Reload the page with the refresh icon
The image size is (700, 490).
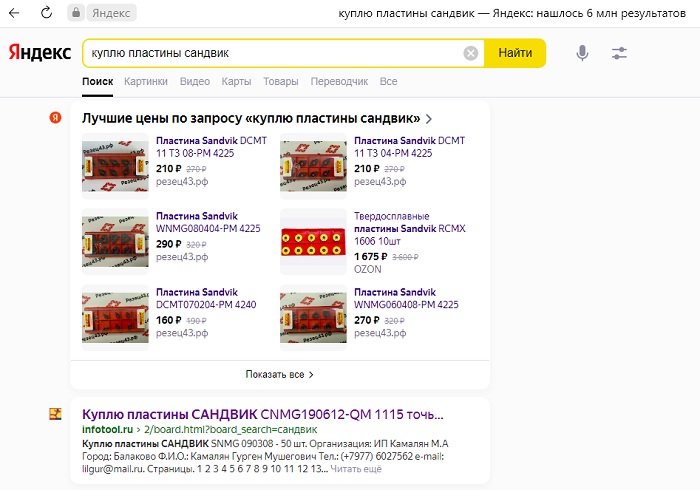tap(46, 13)
